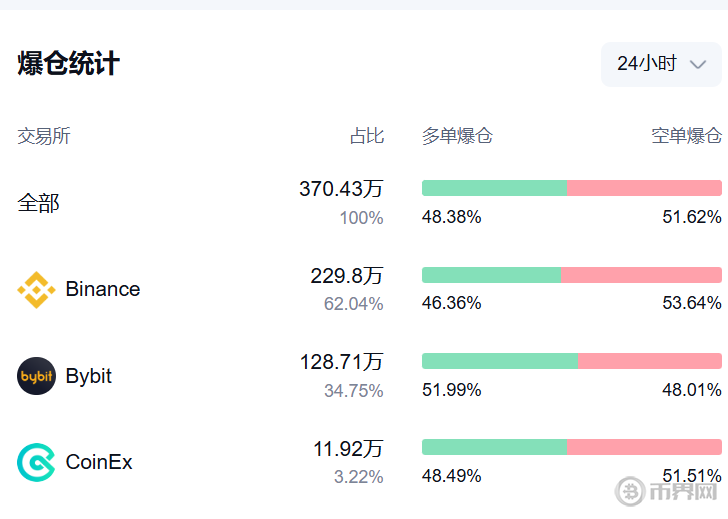
Task: Click the 多单爆仓 column header
Action: (457, 136)
